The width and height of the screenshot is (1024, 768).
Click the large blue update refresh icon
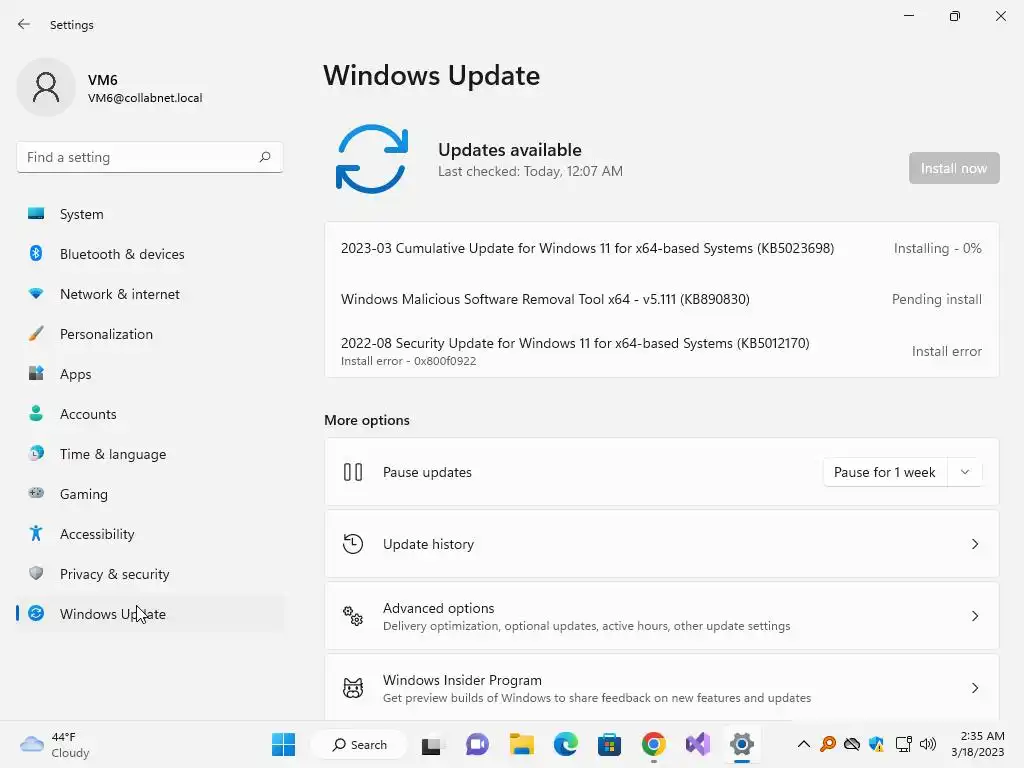coord(372,159)
